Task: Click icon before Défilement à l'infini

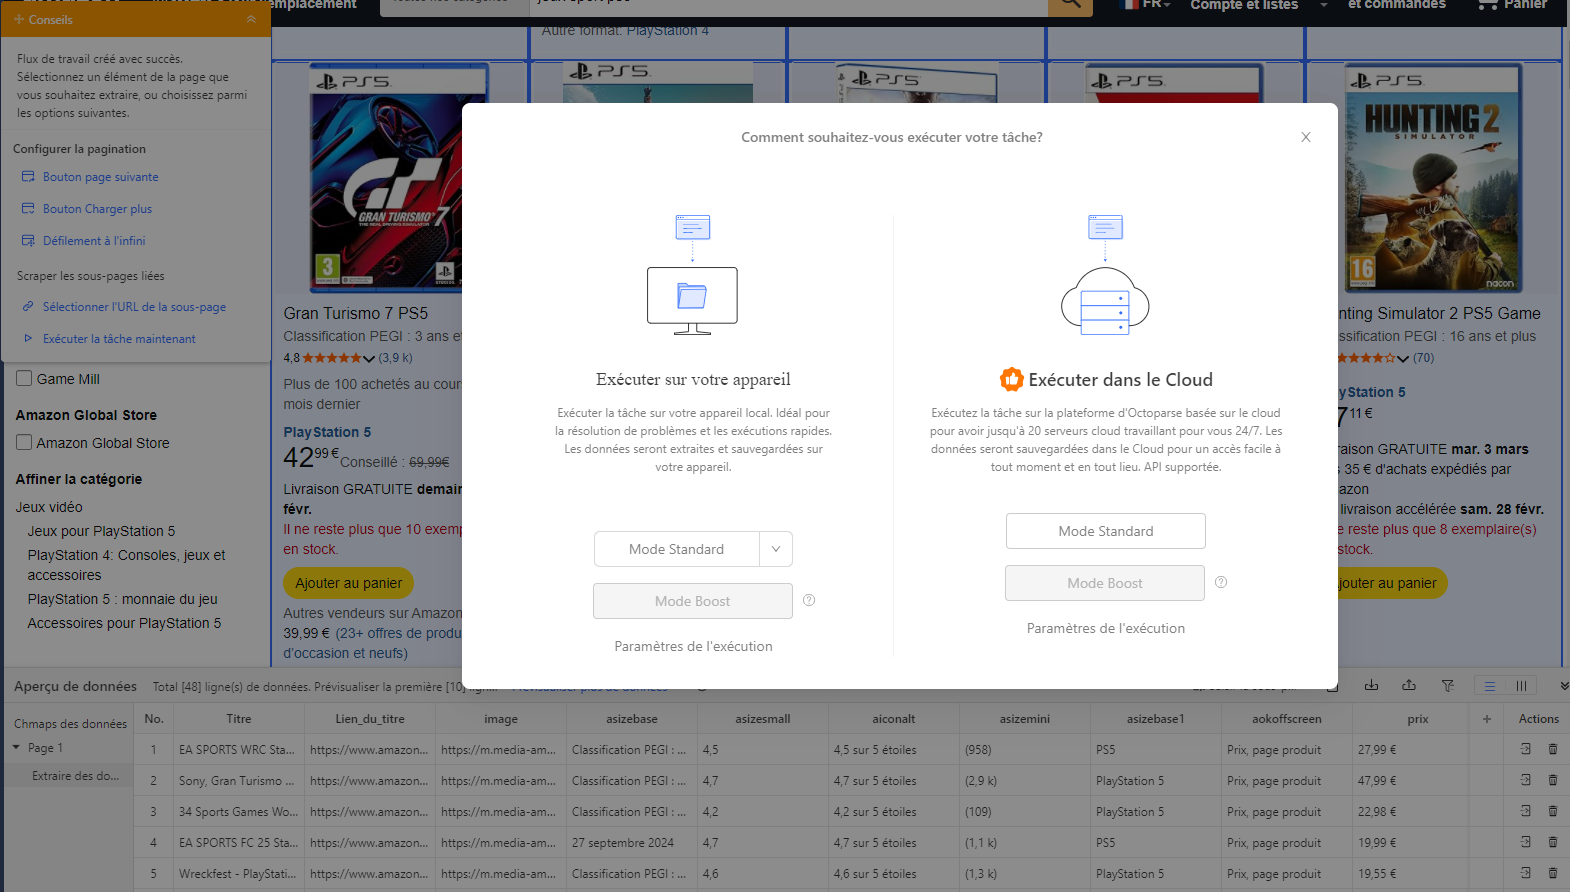Action: [x=28, y=241]
